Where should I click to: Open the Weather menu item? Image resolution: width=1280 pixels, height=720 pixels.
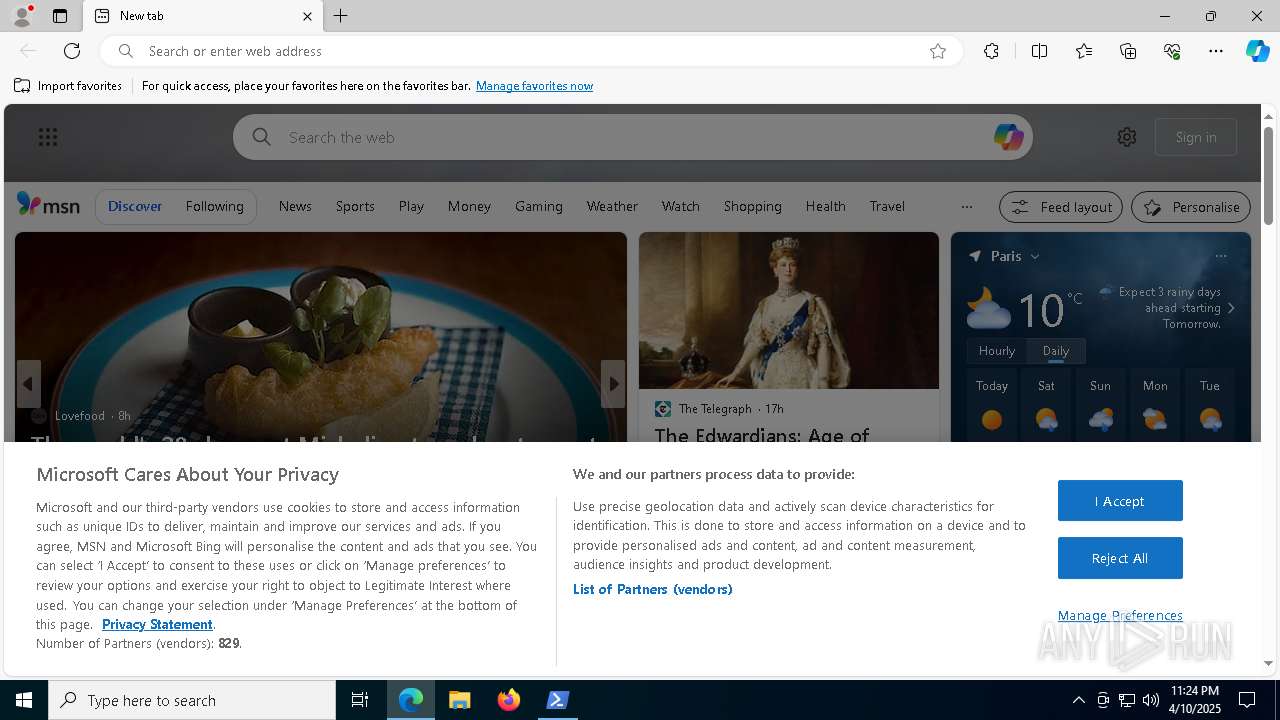click(x=612, y=206)
